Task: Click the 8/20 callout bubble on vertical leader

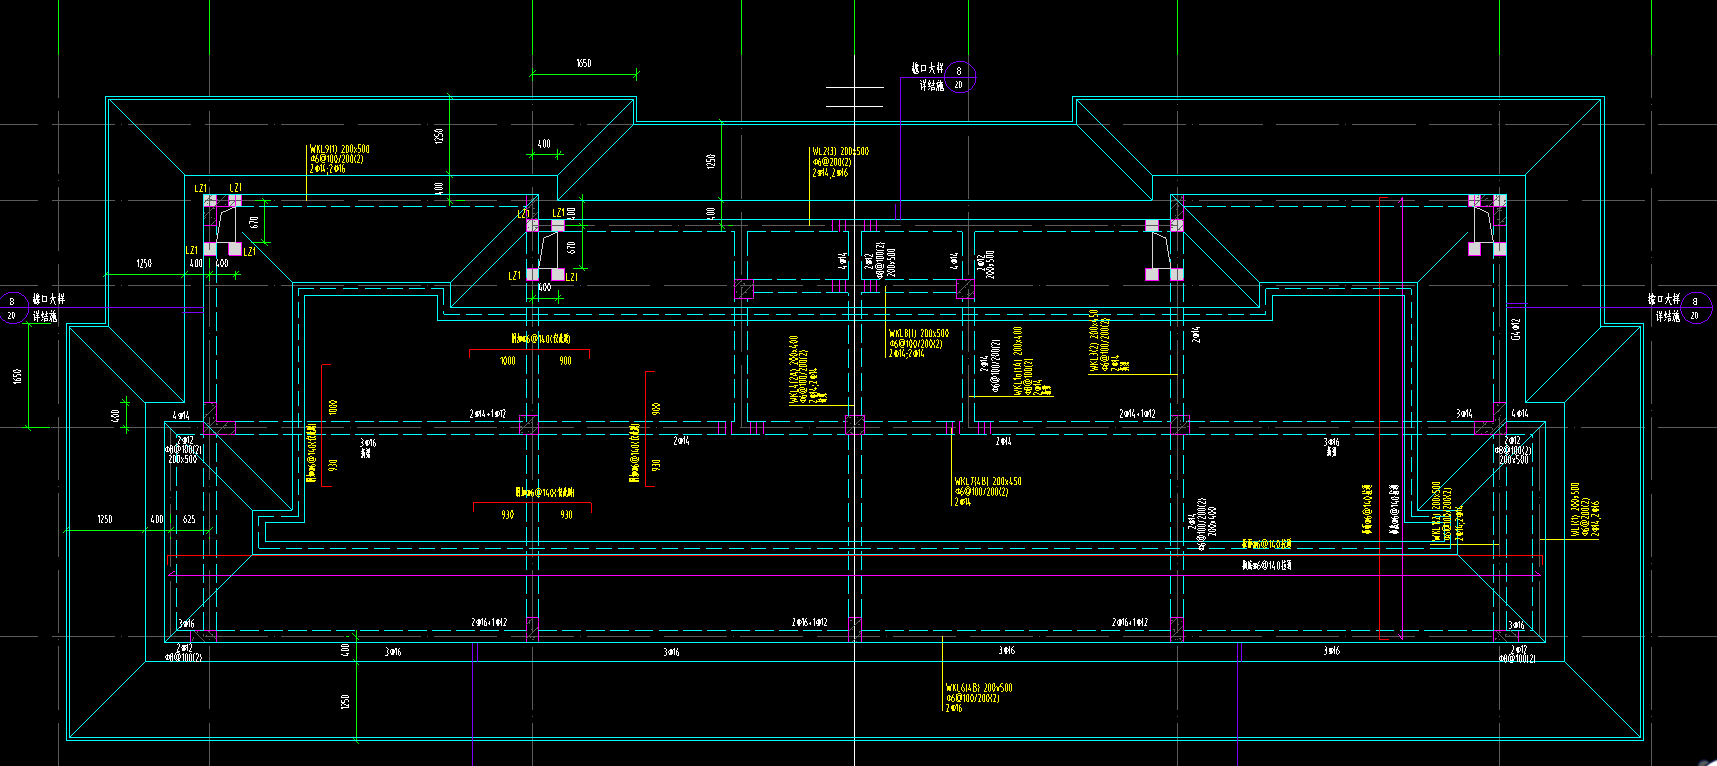Action: pyautogui.click(x=959, y=77)
